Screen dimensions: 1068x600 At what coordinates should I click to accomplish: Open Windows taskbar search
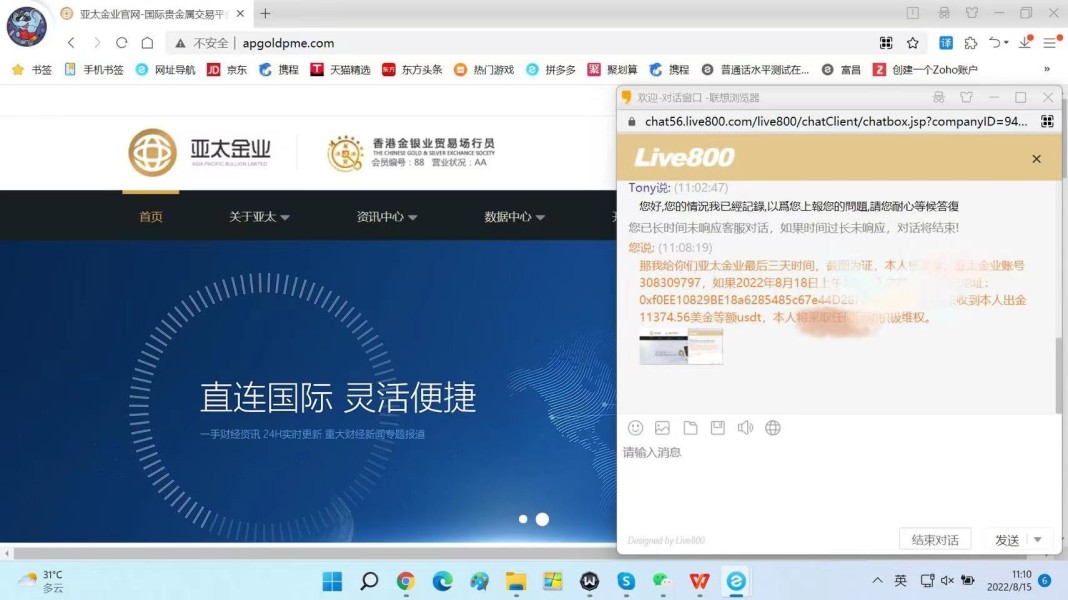(x=369, y=581)
